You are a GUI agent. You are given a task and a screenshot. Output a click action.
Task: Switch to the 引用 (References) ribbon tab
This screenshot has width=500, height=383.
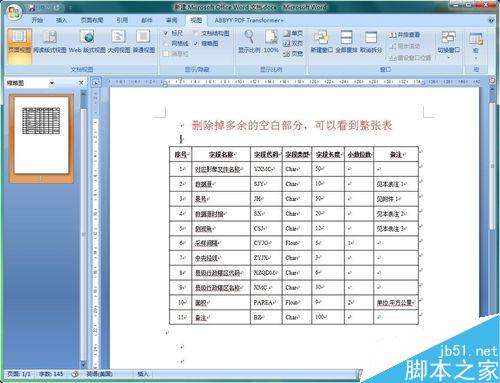[122, 20]
